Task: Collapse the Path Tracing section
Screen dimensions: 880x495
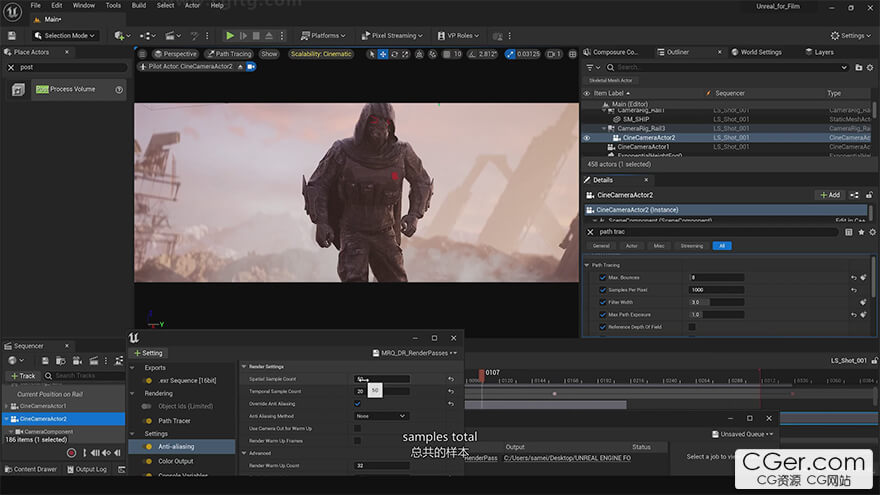Action: point(587,265)
